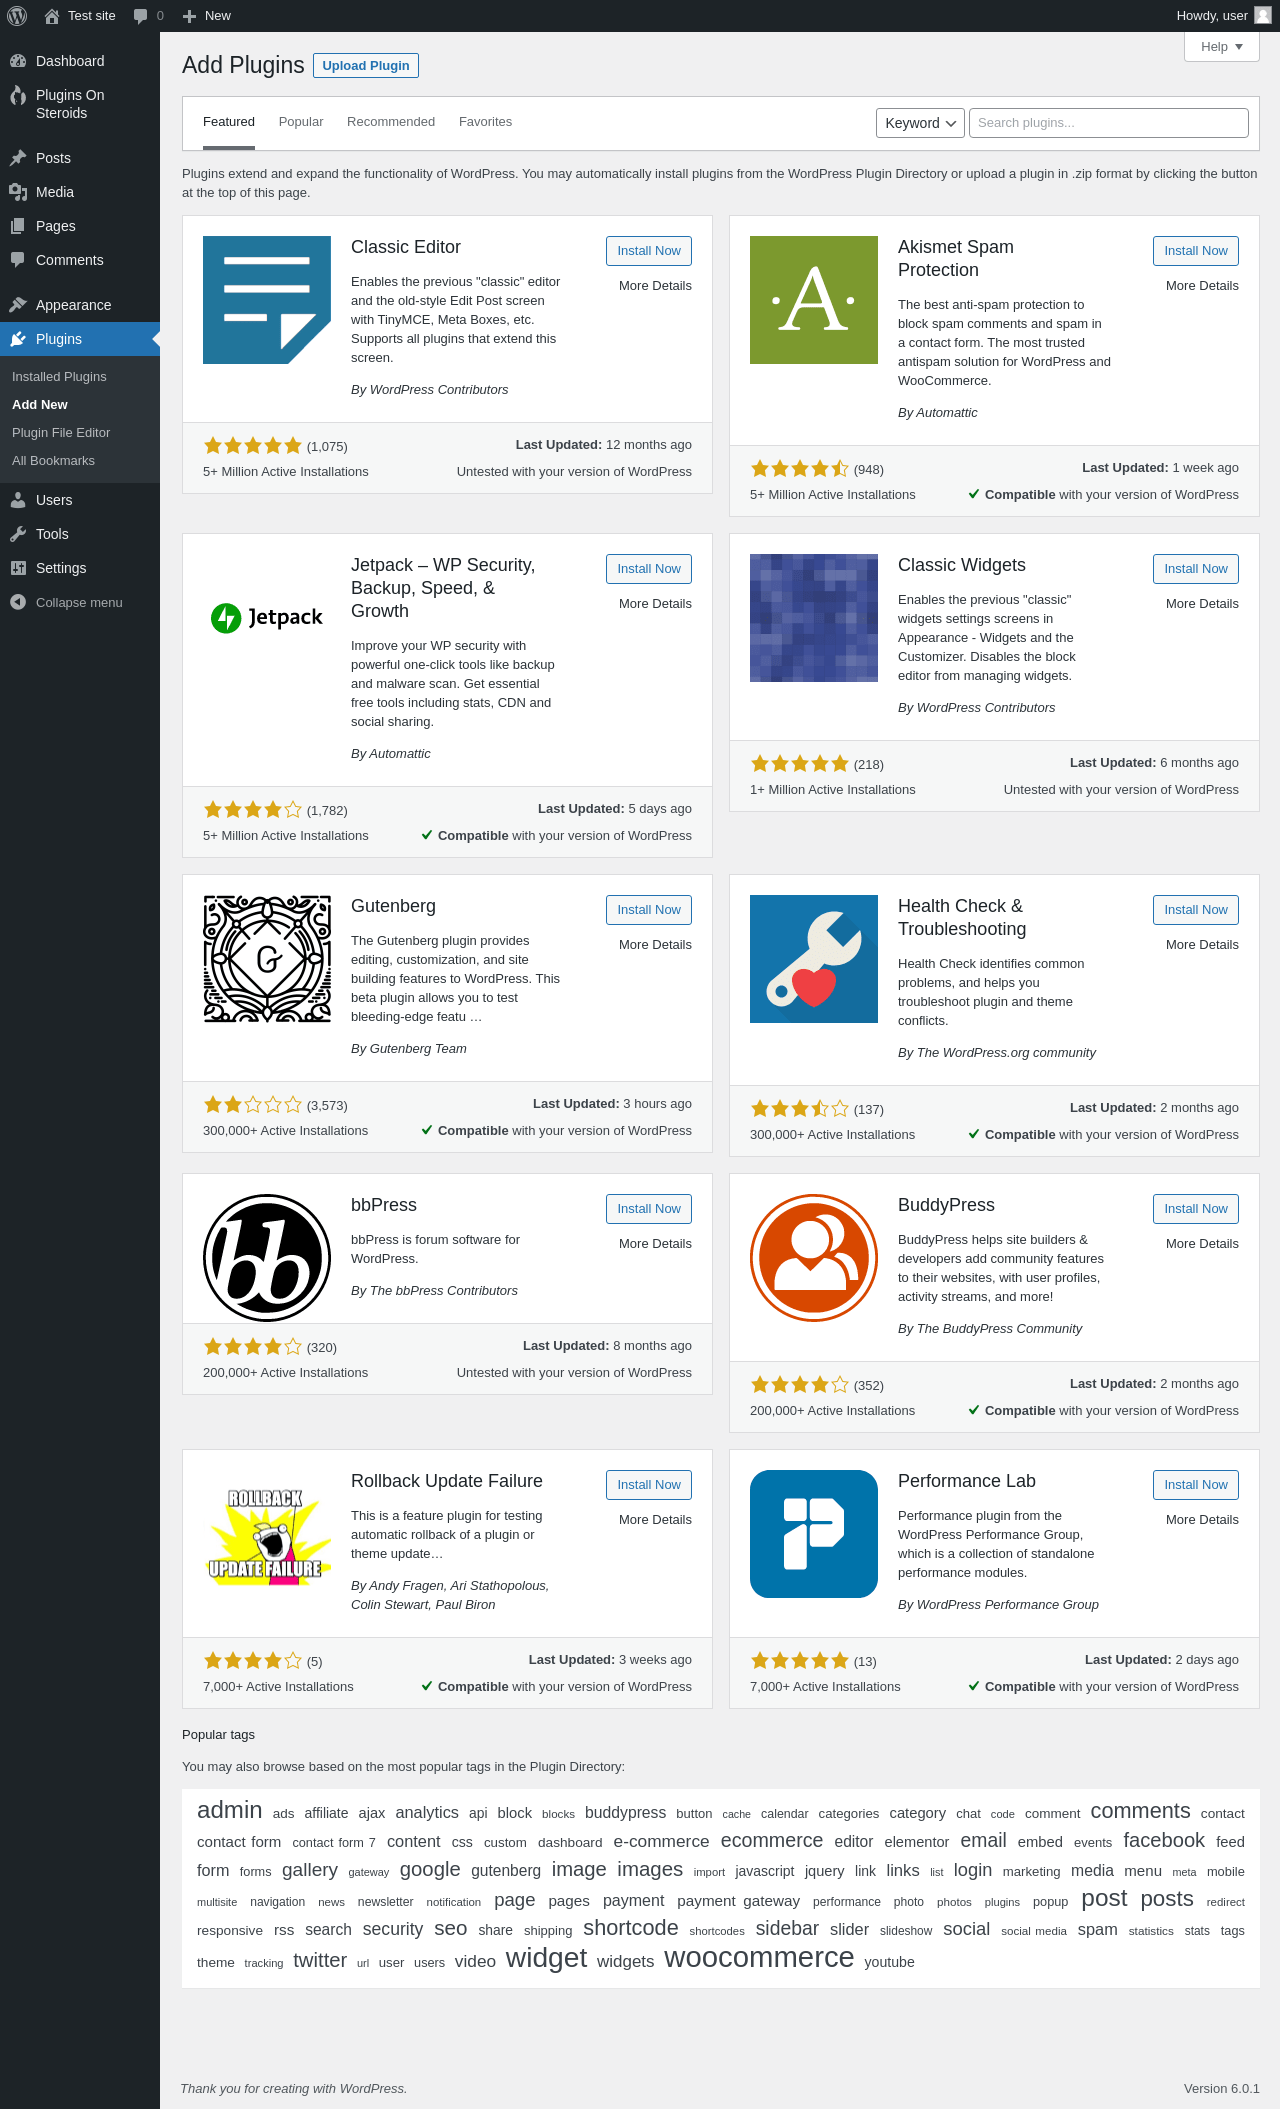Screen dimensions: 1280x2109
Task: Click the Performance Lab plugin icon
Action: (814, 1534)
